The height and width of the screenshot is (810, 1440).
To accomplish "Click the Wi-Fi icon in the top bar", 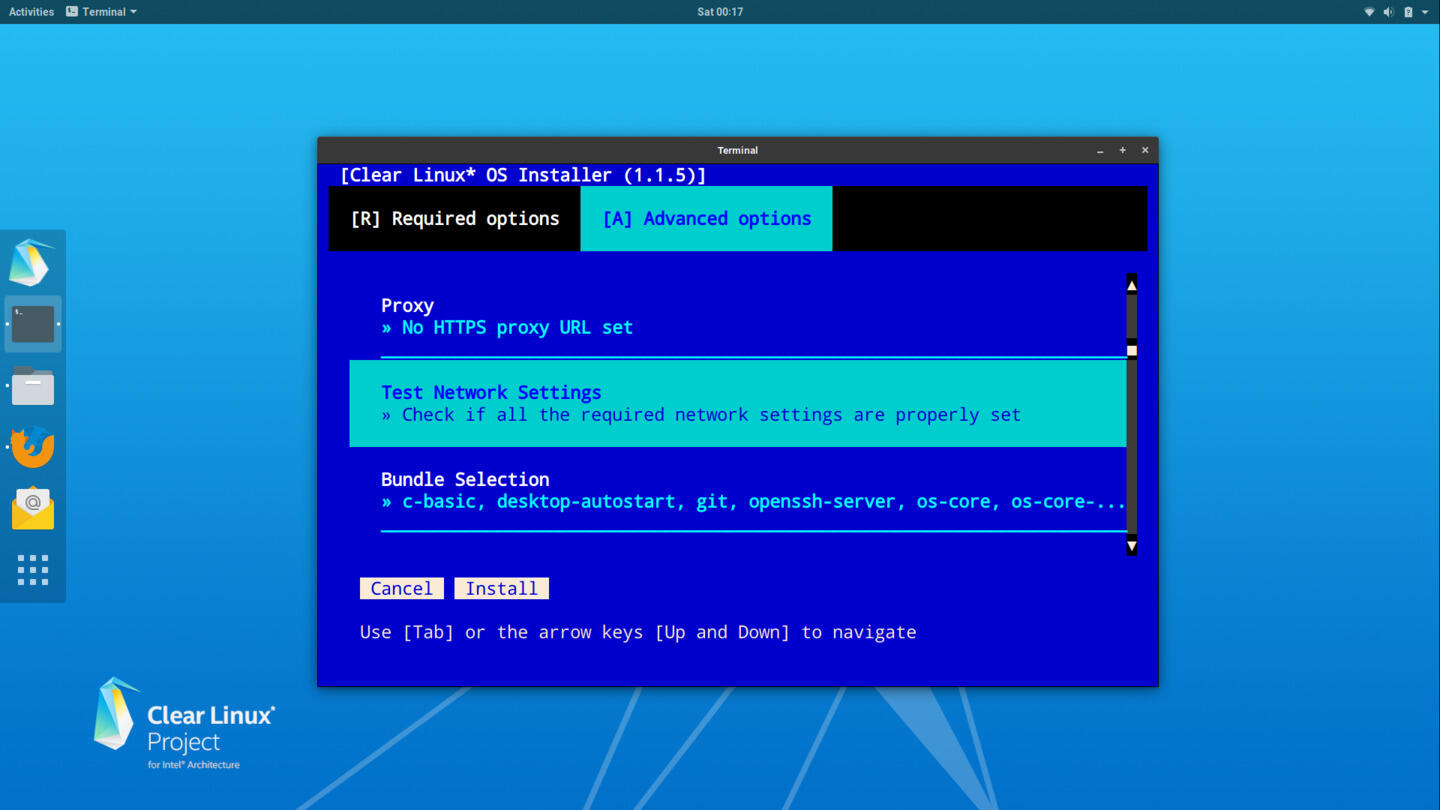I will (1369, 12).
